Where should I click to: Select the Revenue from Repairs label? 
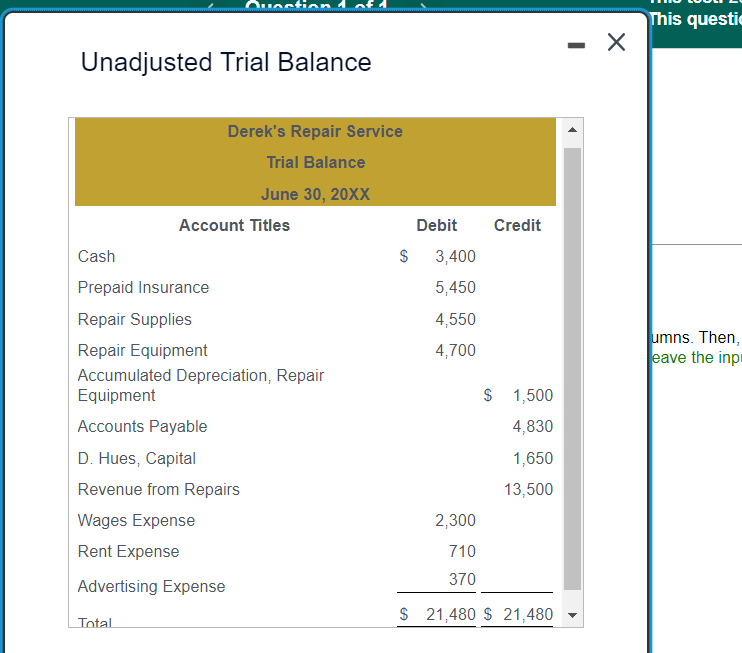[x=159, y=489]
